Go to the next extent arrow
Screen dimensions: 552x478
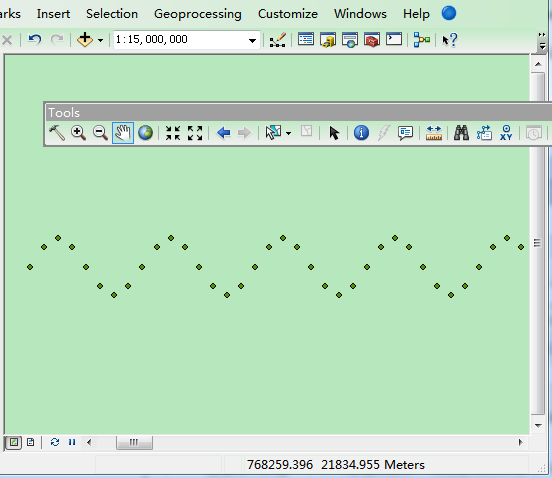pos(244,133)
